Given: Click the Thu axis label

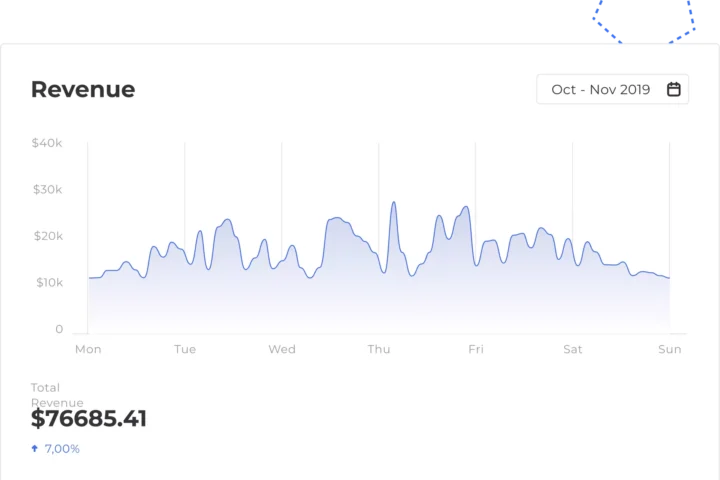Looking at the screenshot, I should tap(379, 349).
